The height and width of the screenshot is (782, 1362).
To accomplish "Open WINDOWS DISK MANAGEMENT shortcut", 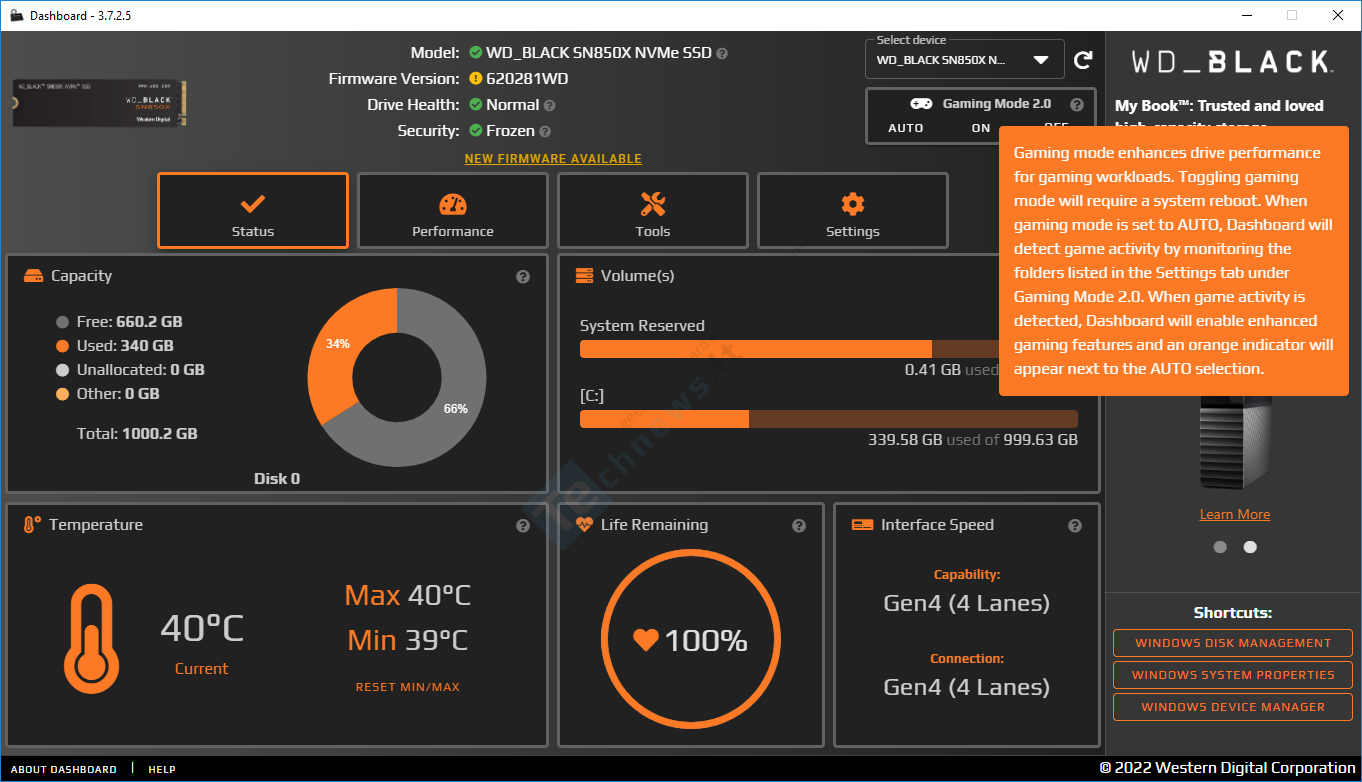I will [1233, 643].
